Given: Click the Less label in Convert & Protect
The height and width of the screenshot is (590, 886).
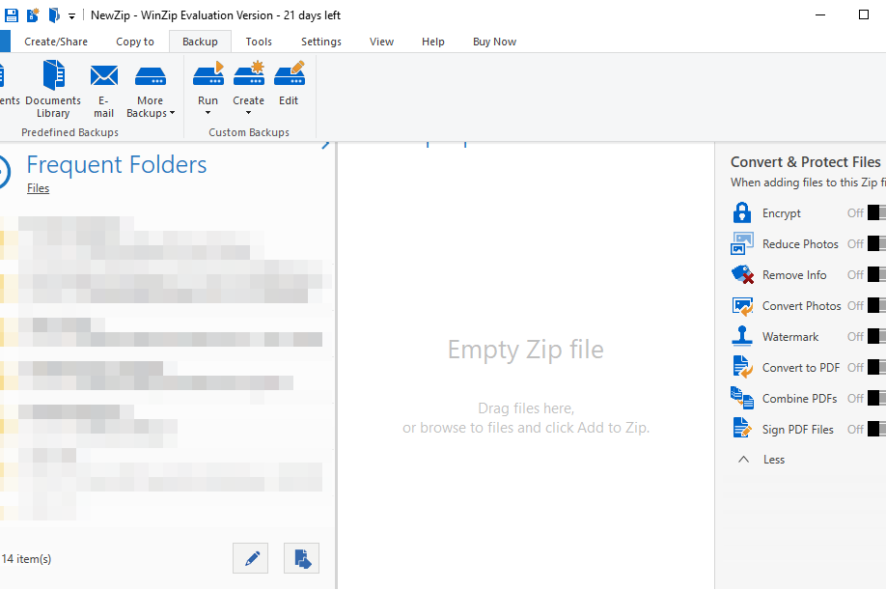Looking at the screenshot, I should point(774,459).
